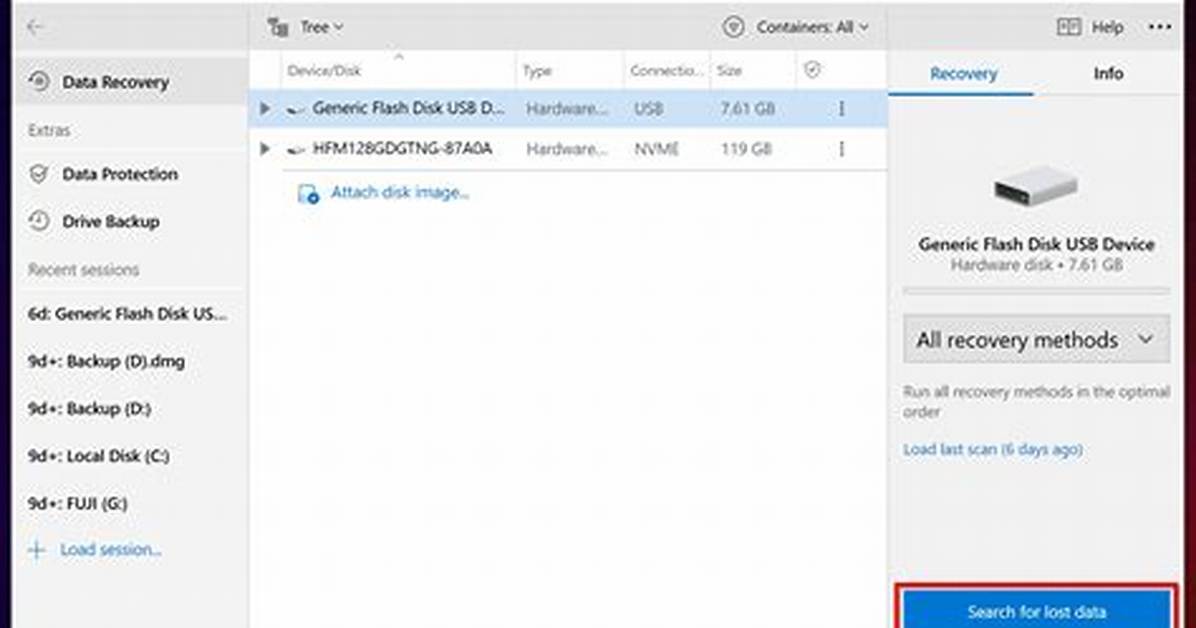This screenshot has width=1196, height=628.
Task: Click the Attach disk image link
Action: (400, 192)
